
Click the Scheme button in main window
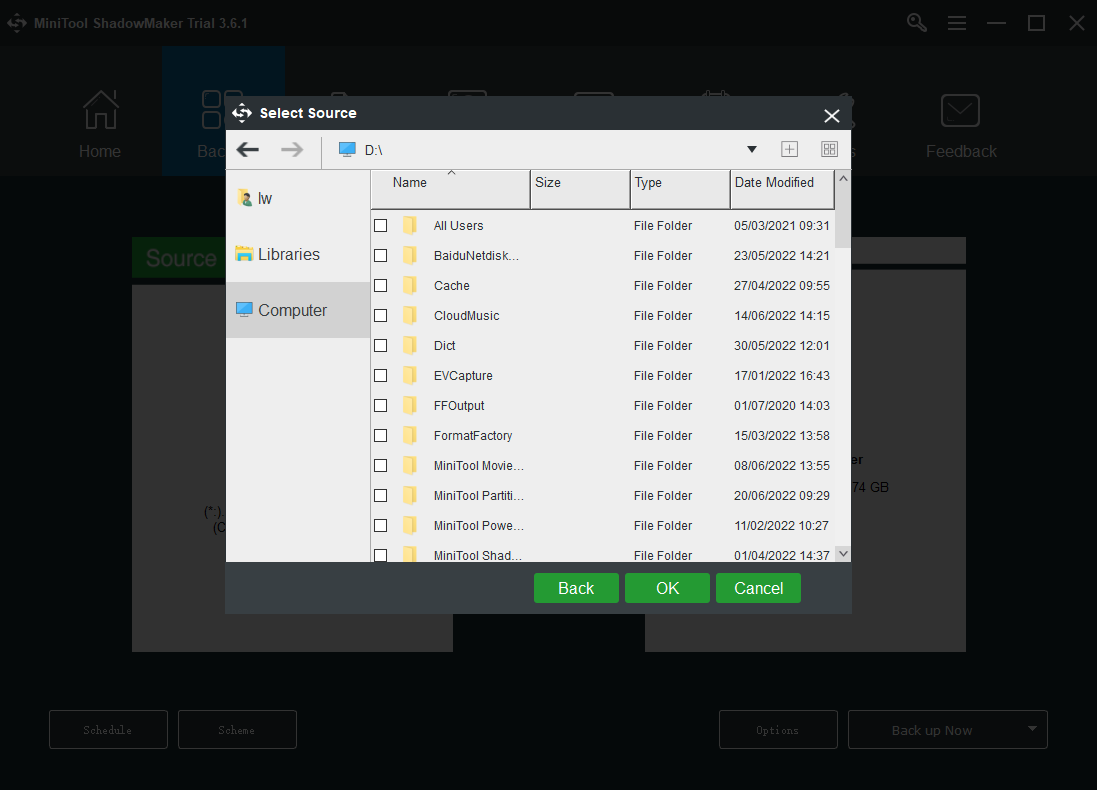[237, 730]
